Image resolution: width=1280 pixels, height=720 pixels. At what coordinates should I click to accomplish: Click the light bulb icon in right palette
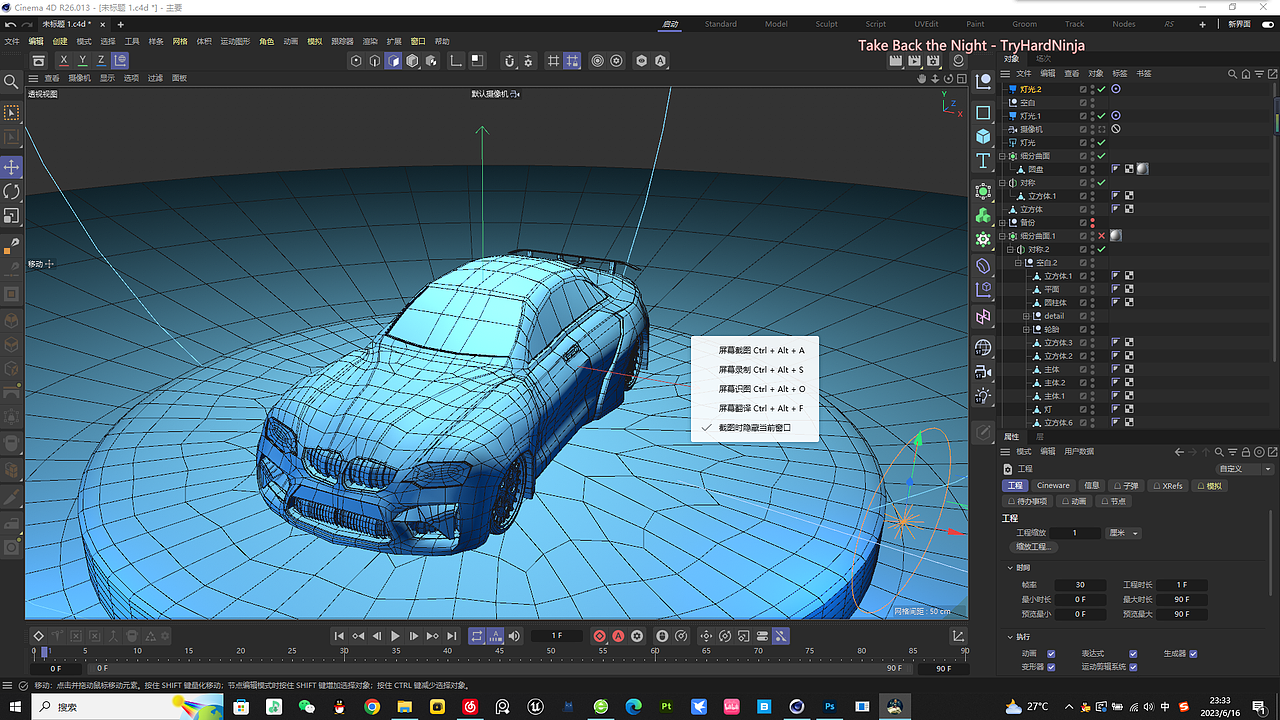pyautogui.click(x=983, y=396)
